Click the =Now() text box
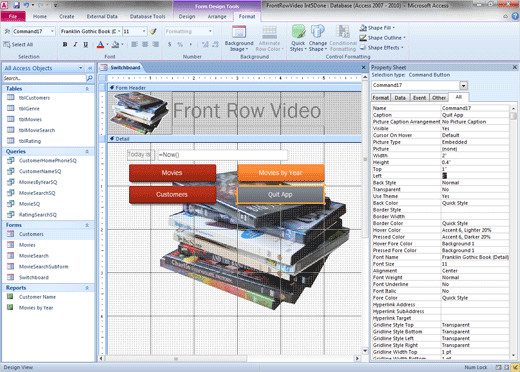The width and height of the screenshot is (520, 372). pyautogui.click(x=222, y=155)
